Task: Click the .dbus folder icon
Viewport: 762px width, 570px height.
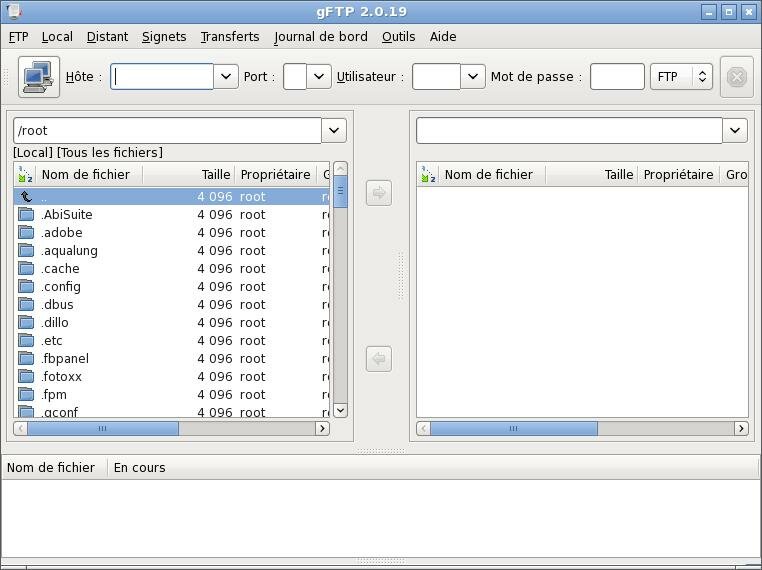Action: click(26, 304)
